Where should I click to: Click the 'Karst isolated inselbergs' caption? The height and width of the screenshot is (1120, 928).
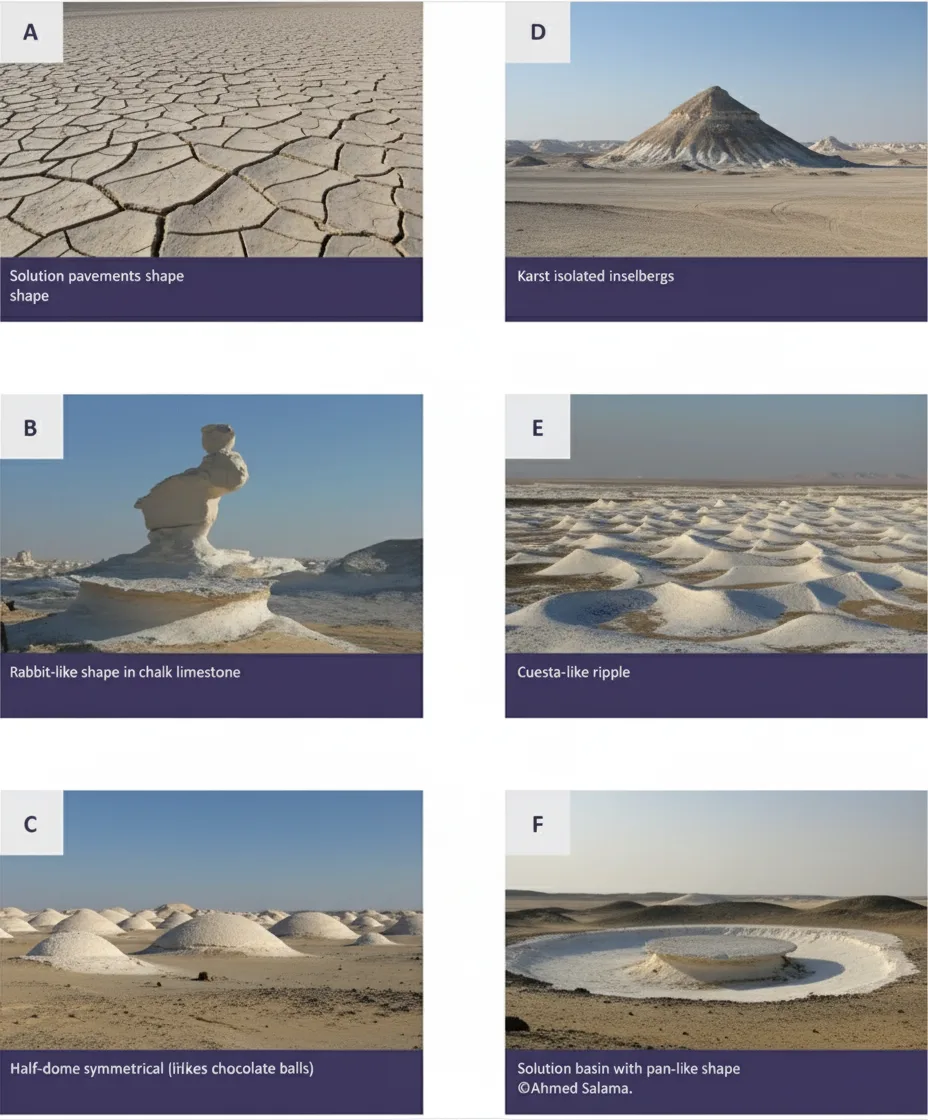click(595, 276)
